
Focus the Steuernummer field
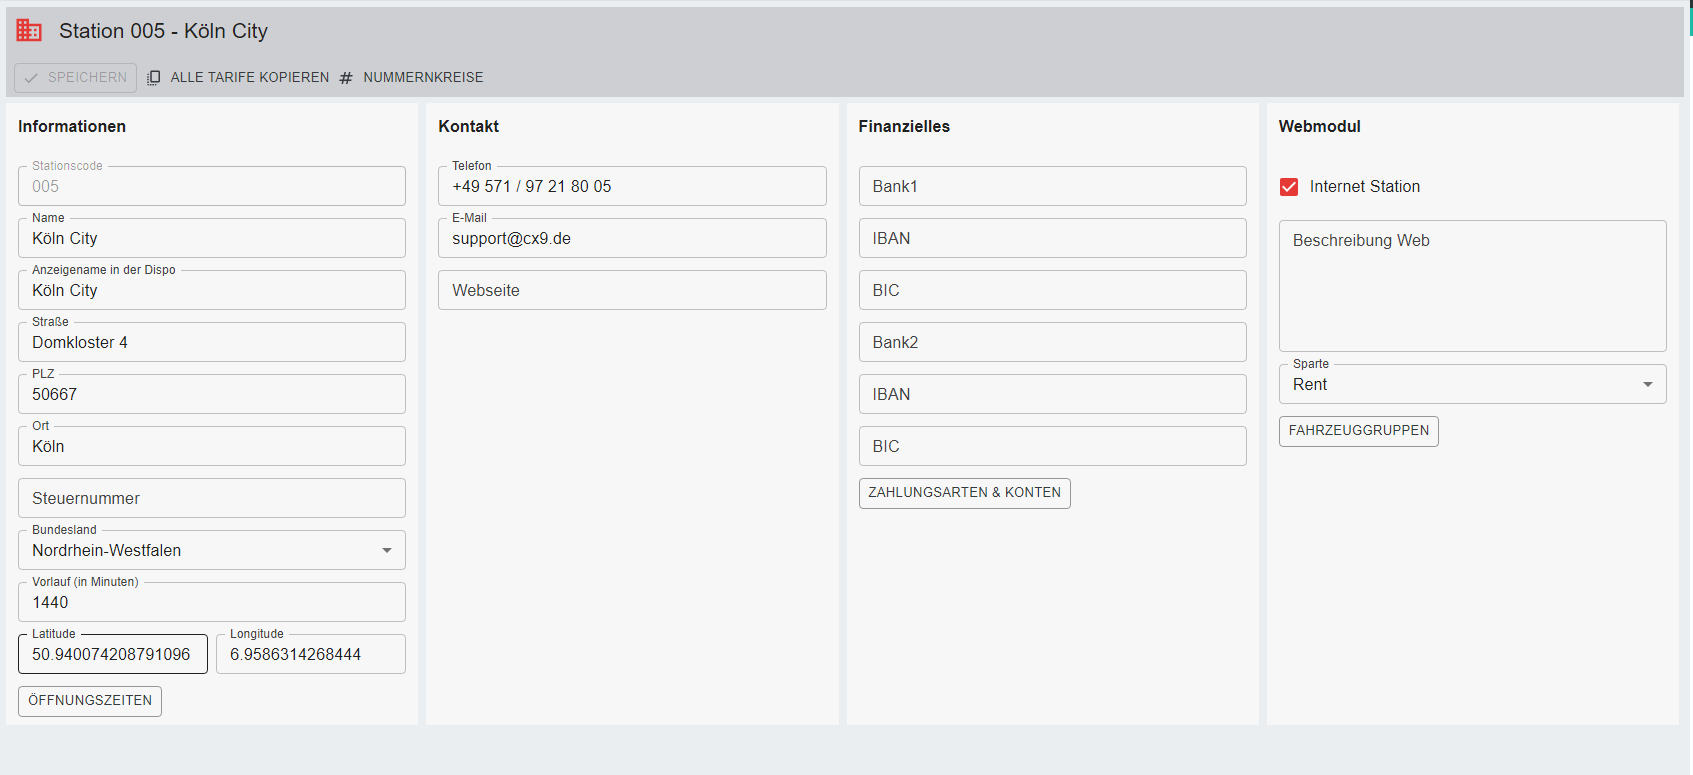[x=212, y=498]
